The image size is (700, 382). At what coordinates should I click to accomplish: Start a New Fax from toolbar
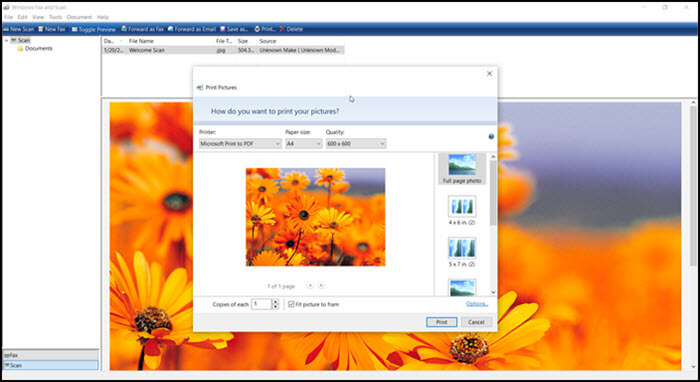[52, 29]
